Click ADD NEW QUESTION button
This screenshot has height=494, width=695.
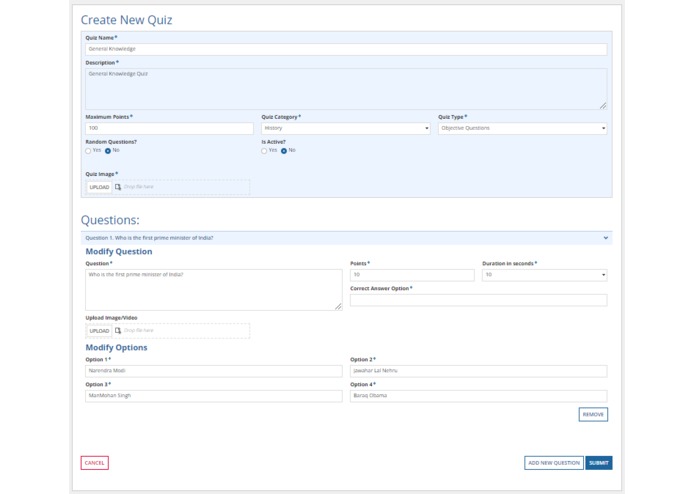click(554, 463)
